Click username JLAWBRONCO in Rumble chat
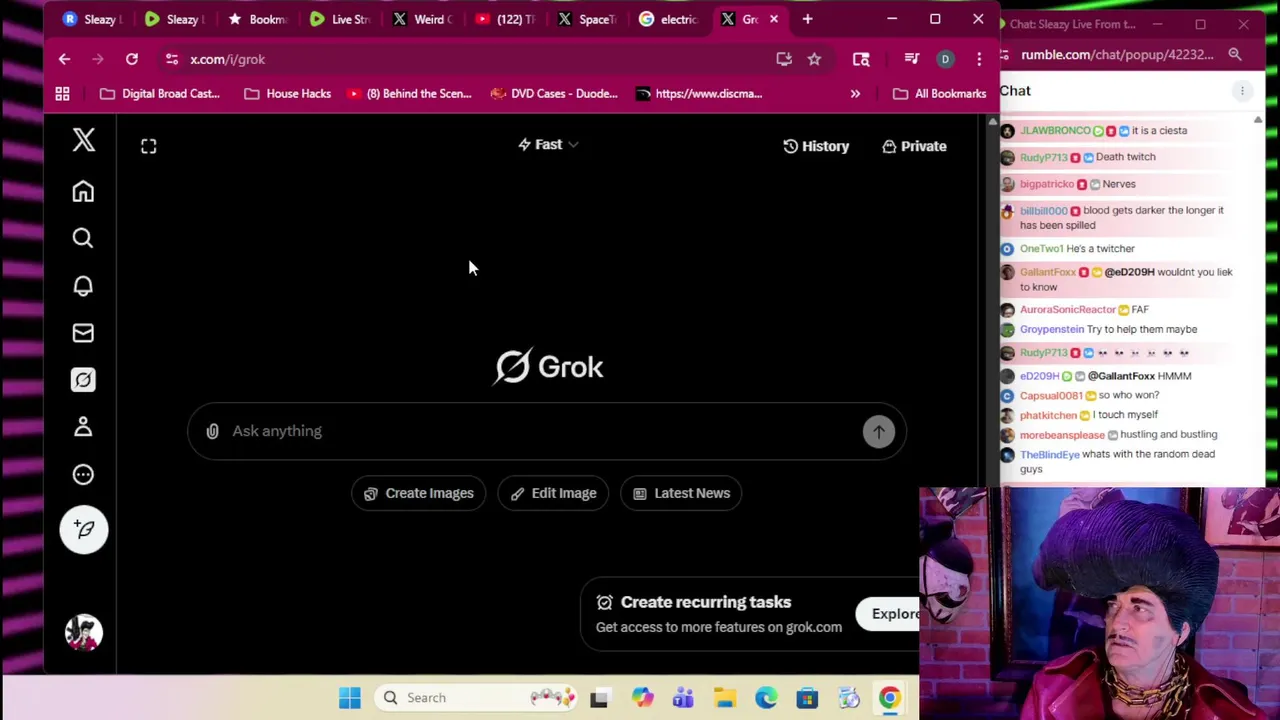The image size is (1280, 720). pyautogui.click(x=1055, y=131)
